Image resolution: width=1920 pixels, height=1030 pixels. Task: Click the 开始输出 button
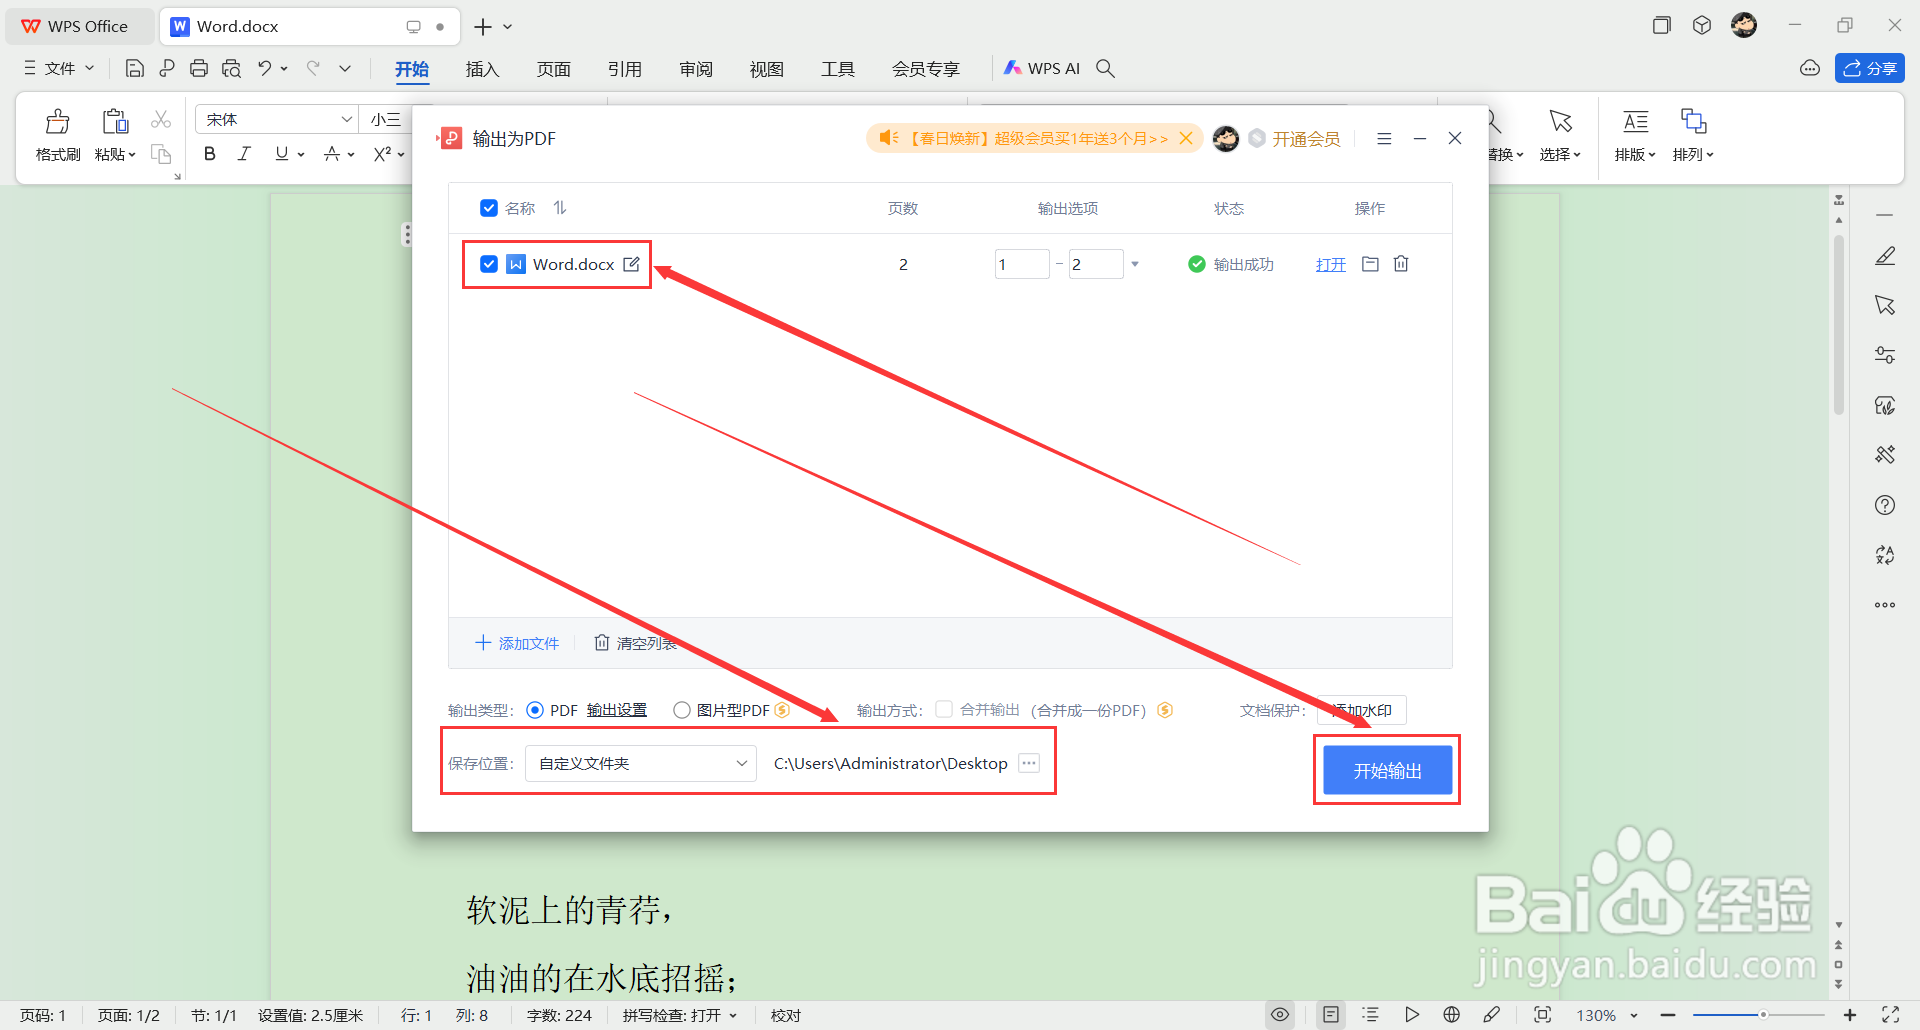point(1387,770)
